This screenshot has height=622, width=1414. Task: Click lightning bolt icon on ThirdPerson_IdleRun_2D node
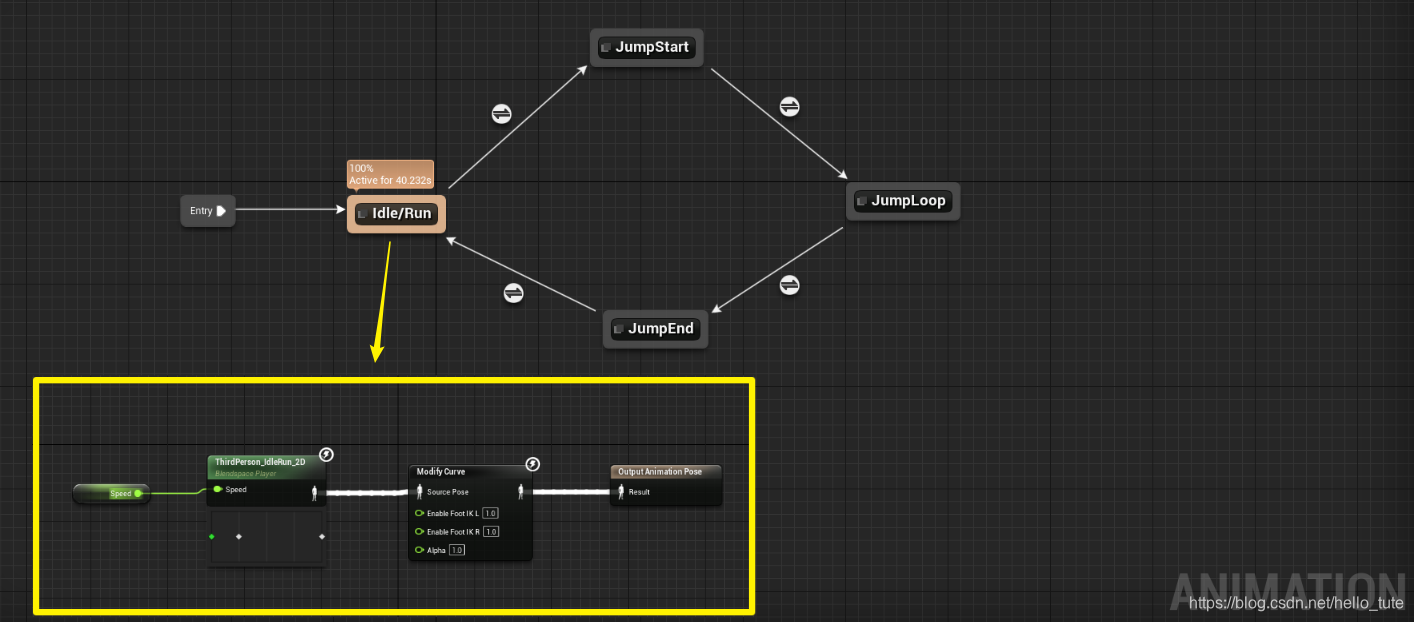(x=325, y=454)
